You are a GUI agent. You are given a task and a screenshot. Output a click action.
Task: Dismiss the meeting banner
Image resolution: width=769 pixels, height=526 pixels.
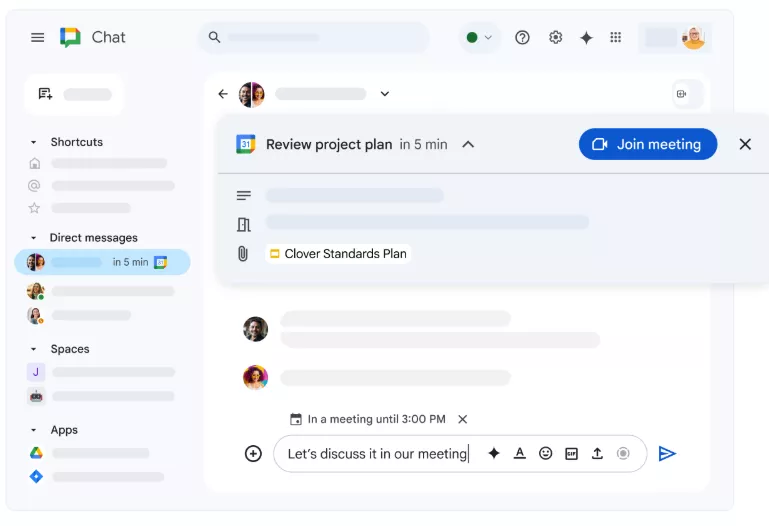pyautogui.click(x=745, y=144)
